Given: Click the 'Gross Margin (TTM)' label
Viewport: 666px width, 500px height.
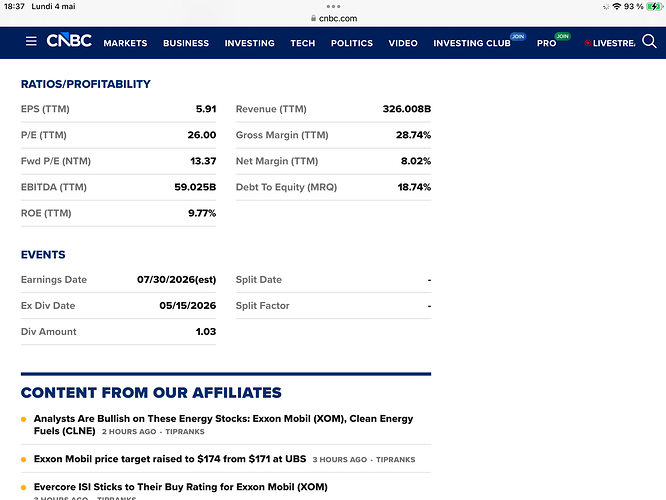Looking at the screenshot, I should click(x=282, y=135).
